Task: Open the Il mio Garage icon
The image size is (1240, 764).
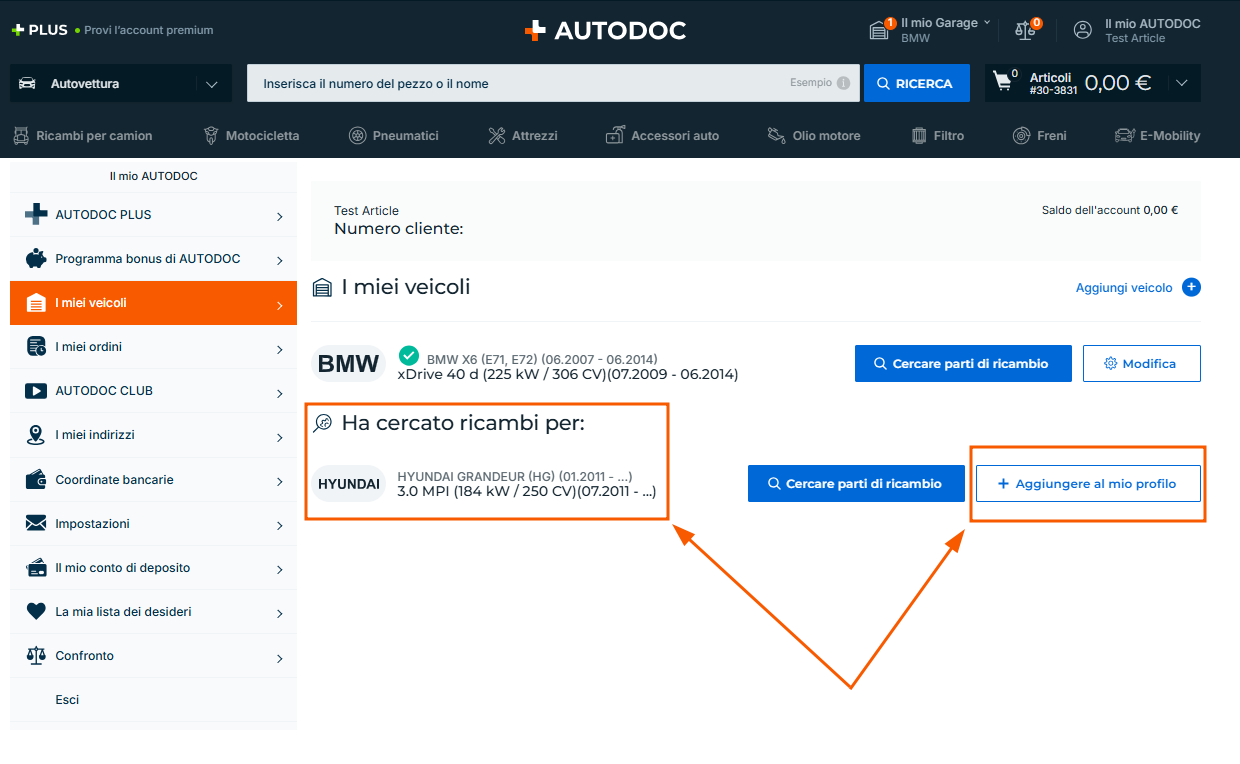Action: [879, 30]
